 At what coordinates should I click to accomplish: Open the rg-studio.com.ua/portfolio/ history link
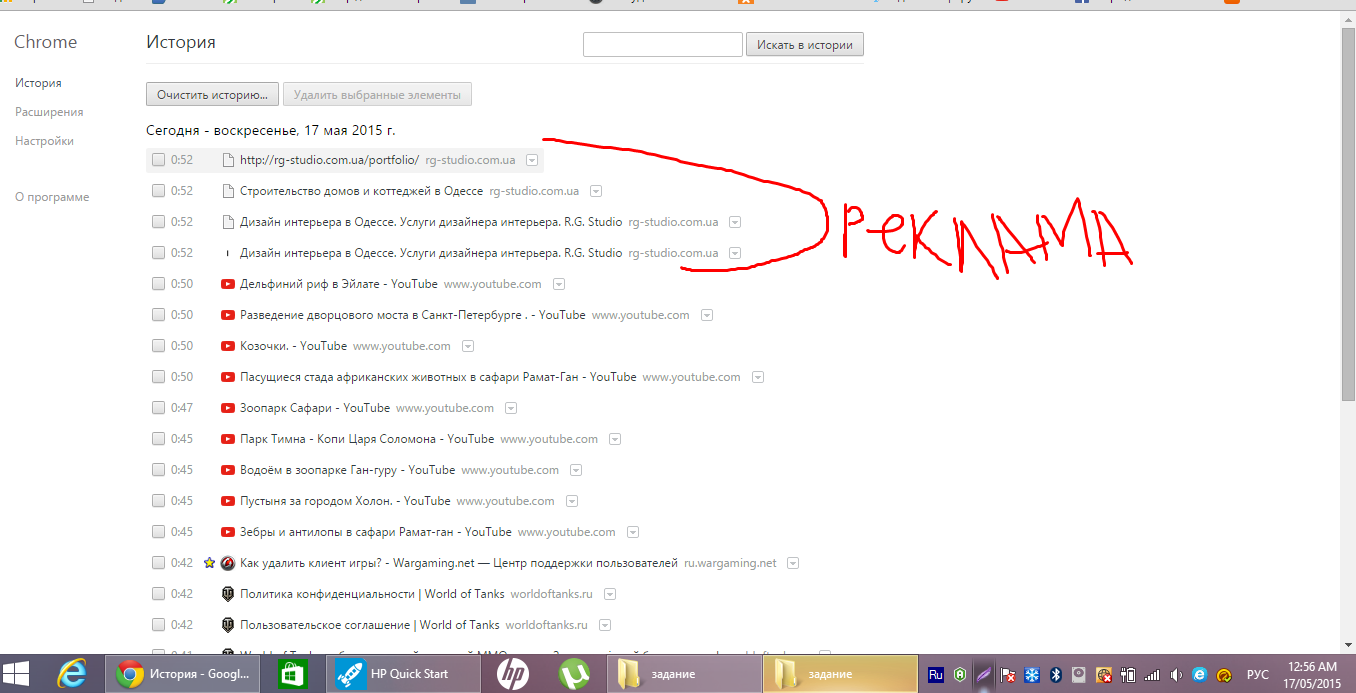pyautogui.click(x=329, y=160)
